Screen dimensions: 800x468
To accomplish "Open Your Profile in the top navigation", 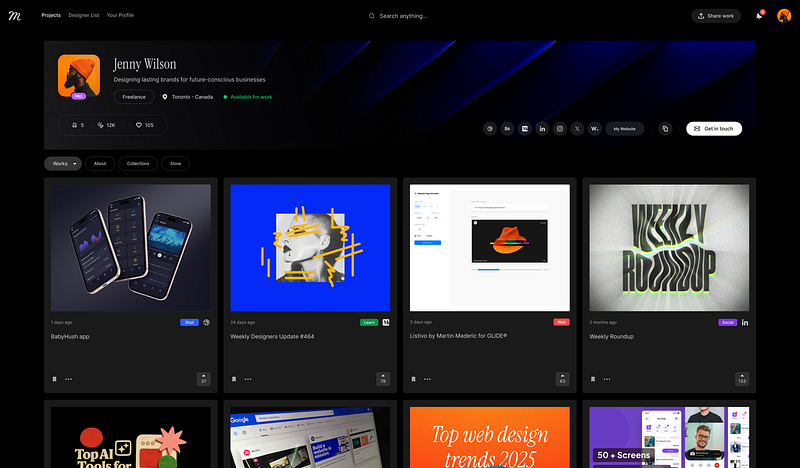I will tap(120, 15).
